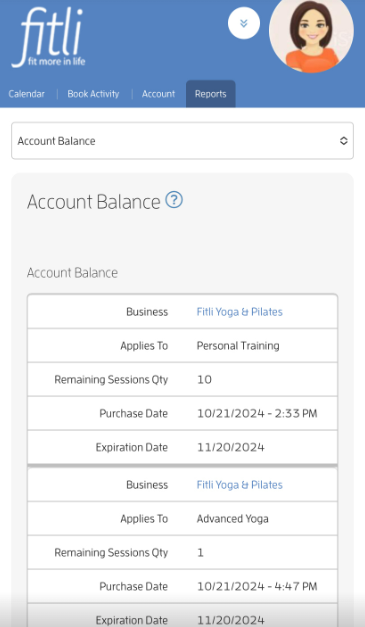
Task: Click the Account Balance help question icon
Action: (174, 200)
